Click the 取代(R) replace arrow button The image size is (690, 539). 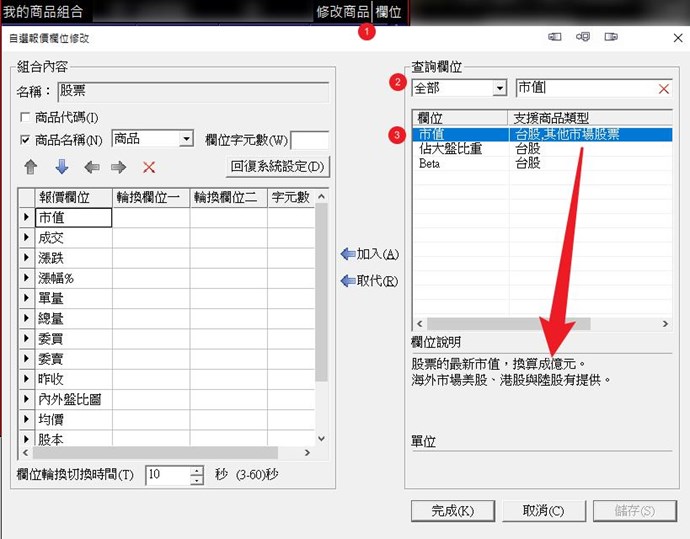[x=369, y=281]
